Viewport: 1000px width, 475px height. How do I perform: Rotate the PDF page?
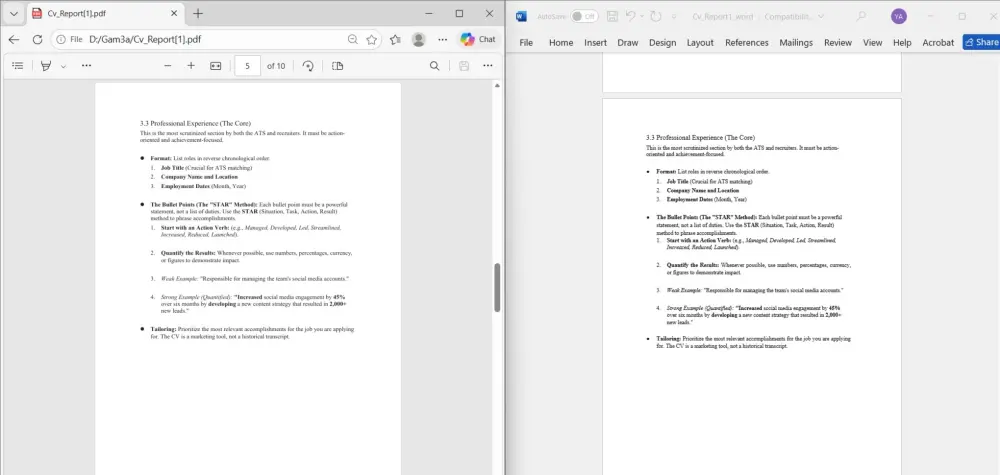[308, 66]
